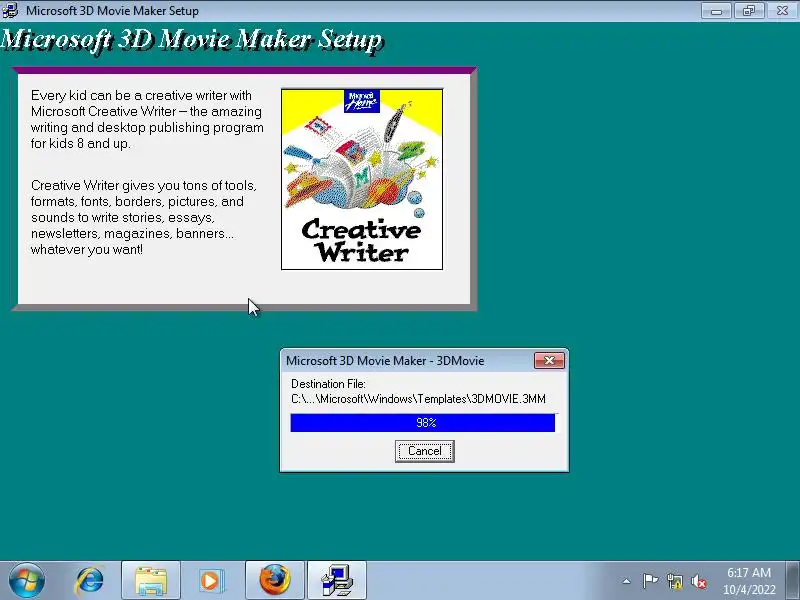Click the 'Destination File:' label

[328, 384]
